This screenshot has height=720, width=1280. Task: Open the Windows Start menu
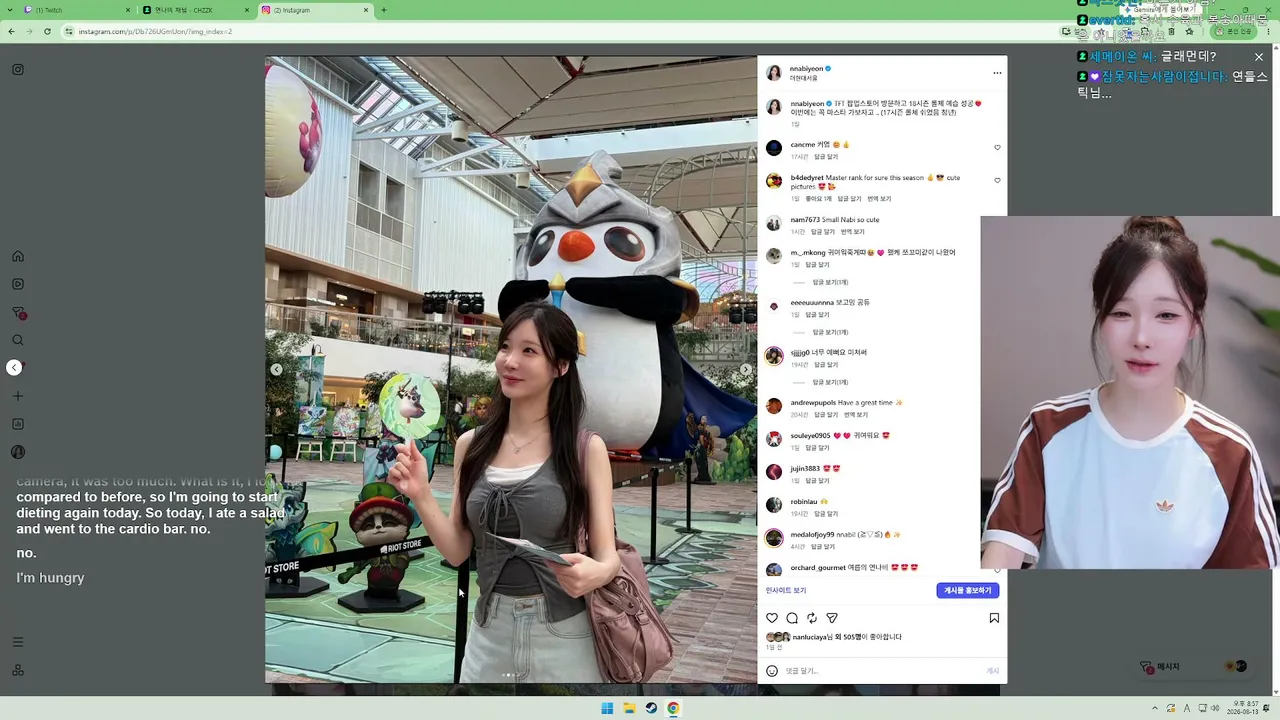607,708
